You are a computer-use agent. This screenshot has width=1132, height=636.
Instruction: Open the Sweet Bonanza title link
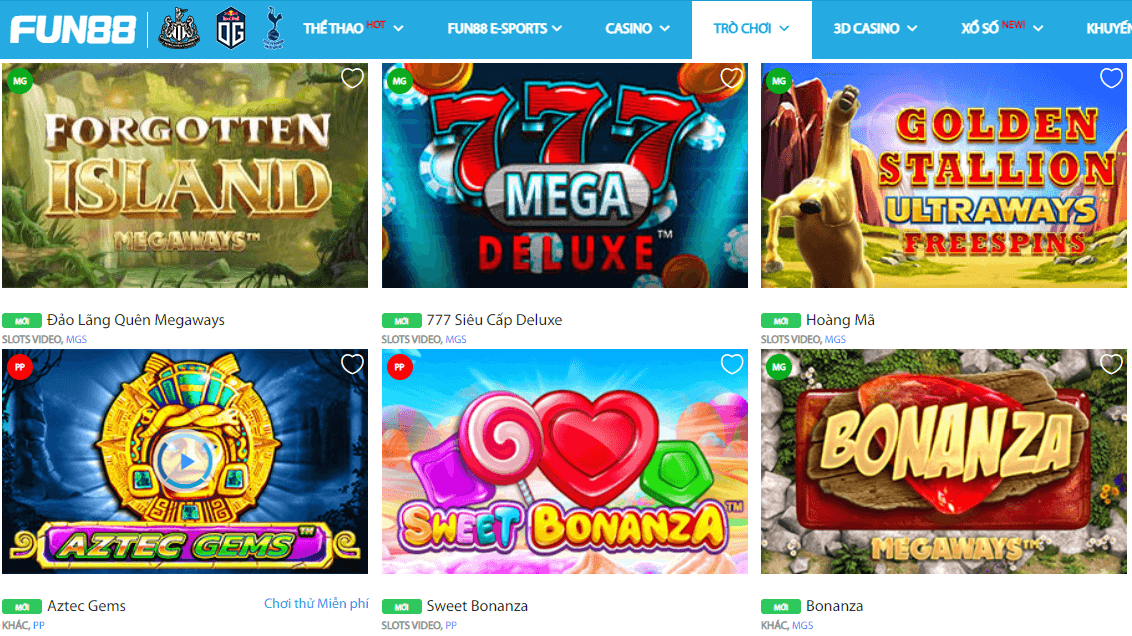(x=477, y=606)
